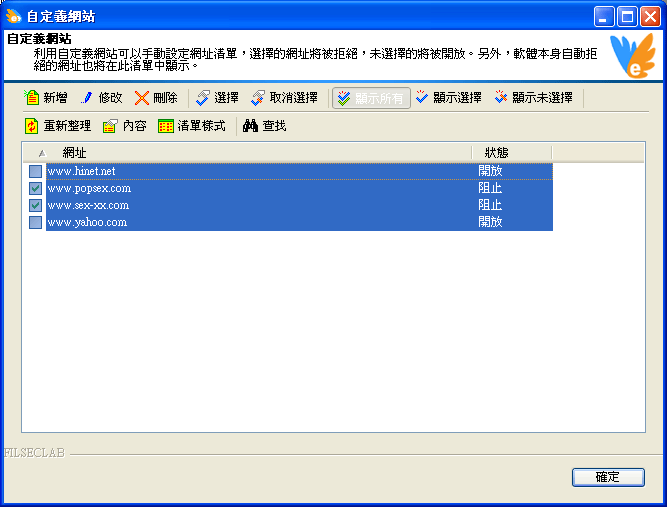Click the 刪除 (Delete) red X icon
Image resolution: width=667 pixels, height=507 pixels.
[142, 98]
